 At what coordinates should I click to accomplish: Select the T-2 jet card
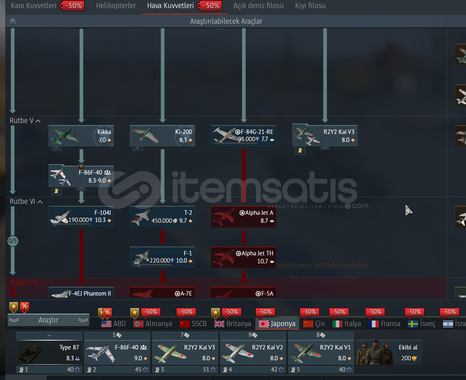pos(162,217)
